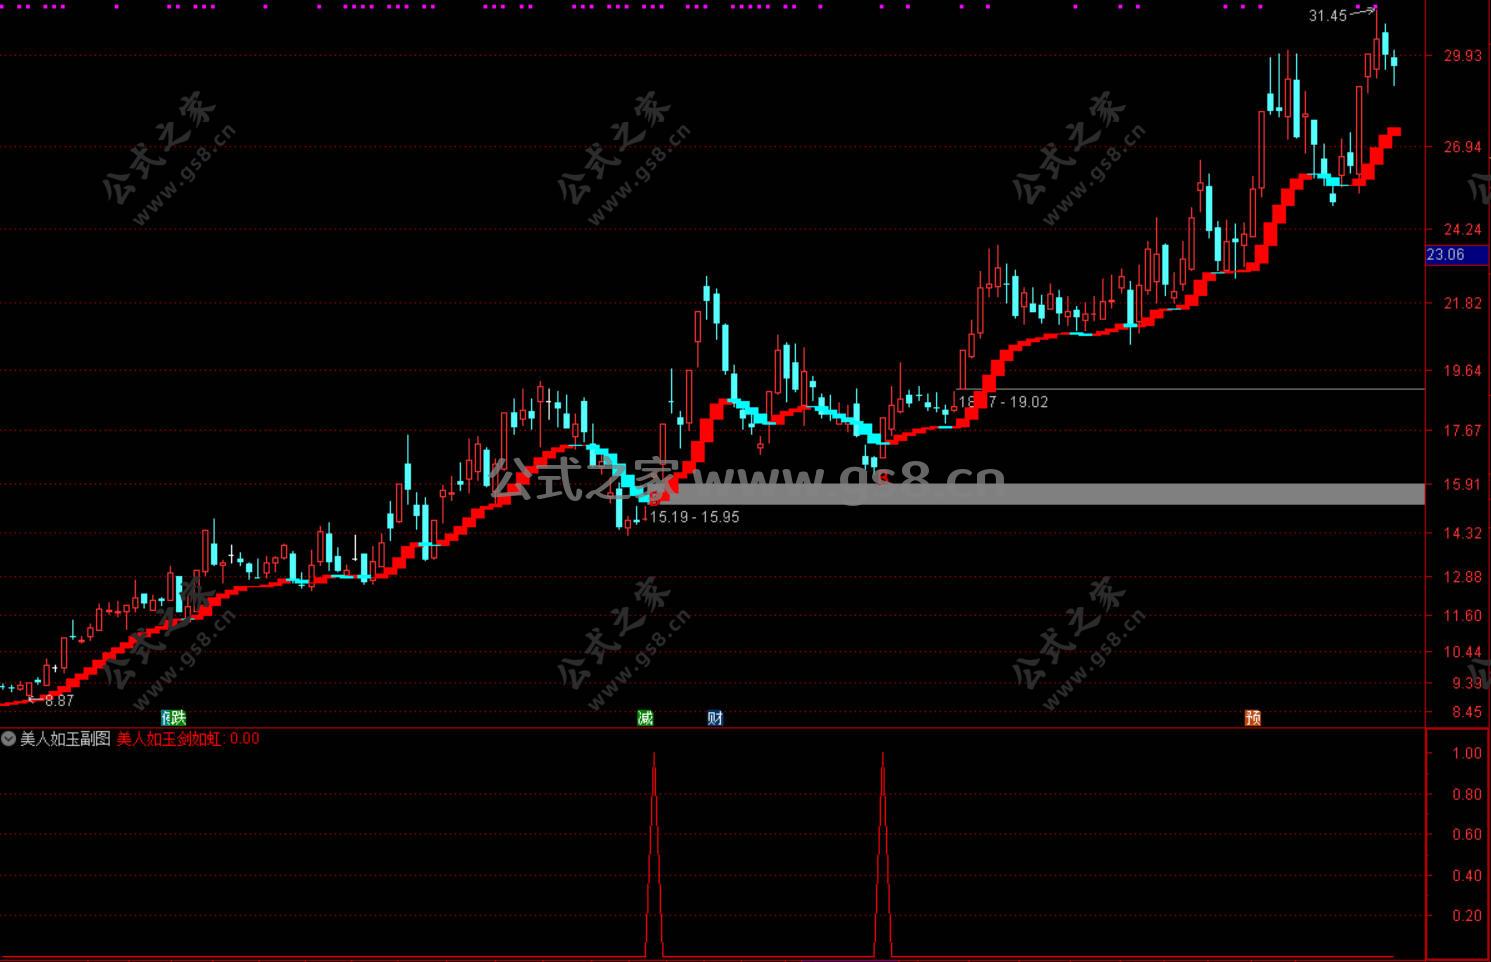This screenshot has width=1491, height=962.
Task: Click the 15.91 price axis label
Action: click(1463, 485)
